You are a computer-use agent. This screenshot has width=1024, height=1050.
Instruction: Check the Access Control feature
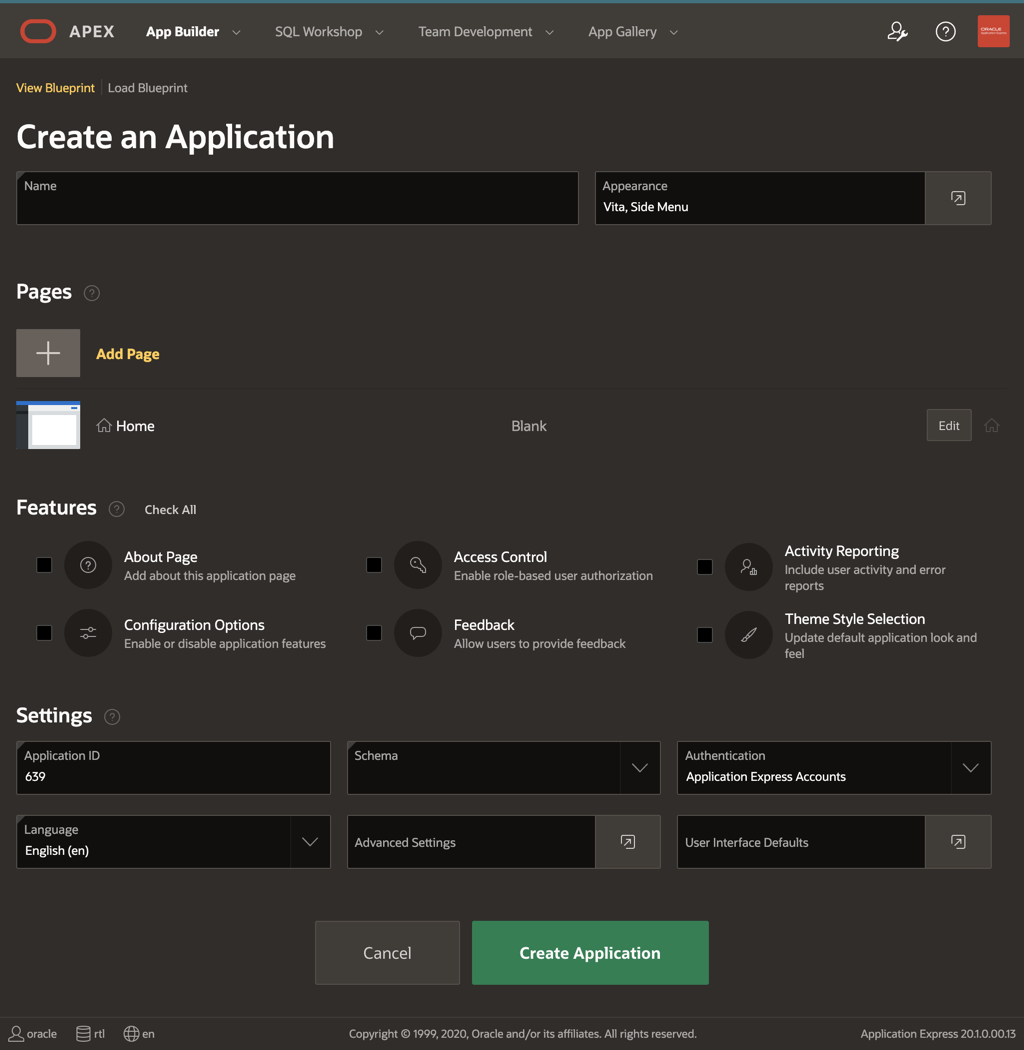coord(374,565)
